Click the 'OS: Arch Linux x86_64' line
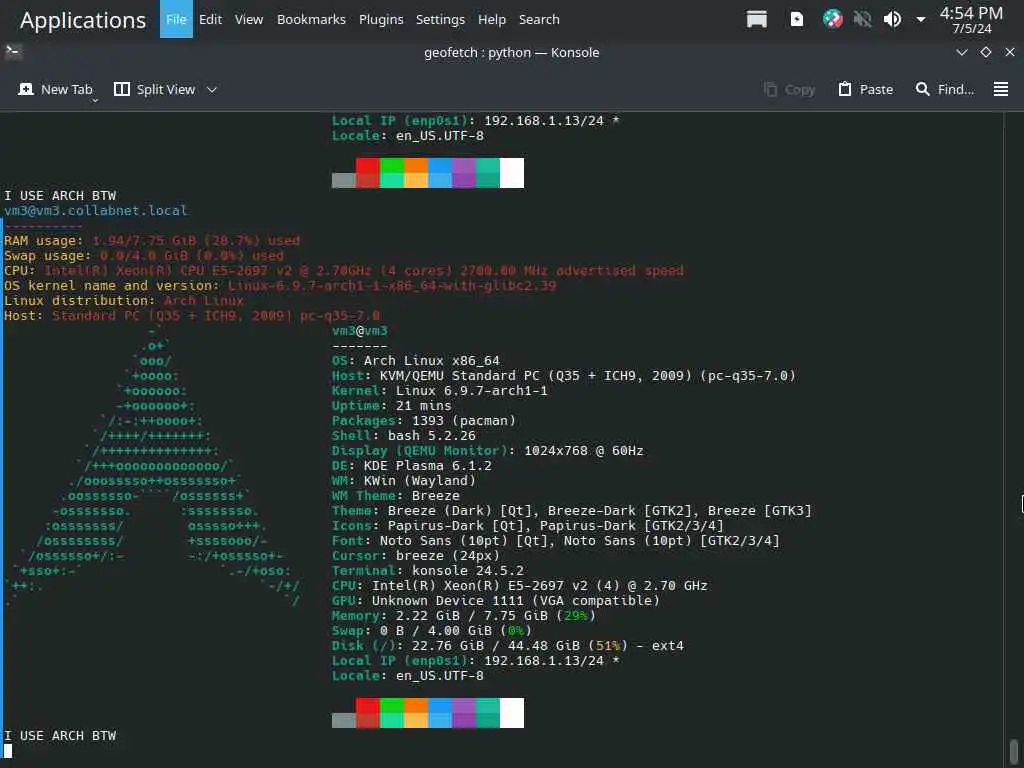The image size is (1024, 768). coord(416,360)
